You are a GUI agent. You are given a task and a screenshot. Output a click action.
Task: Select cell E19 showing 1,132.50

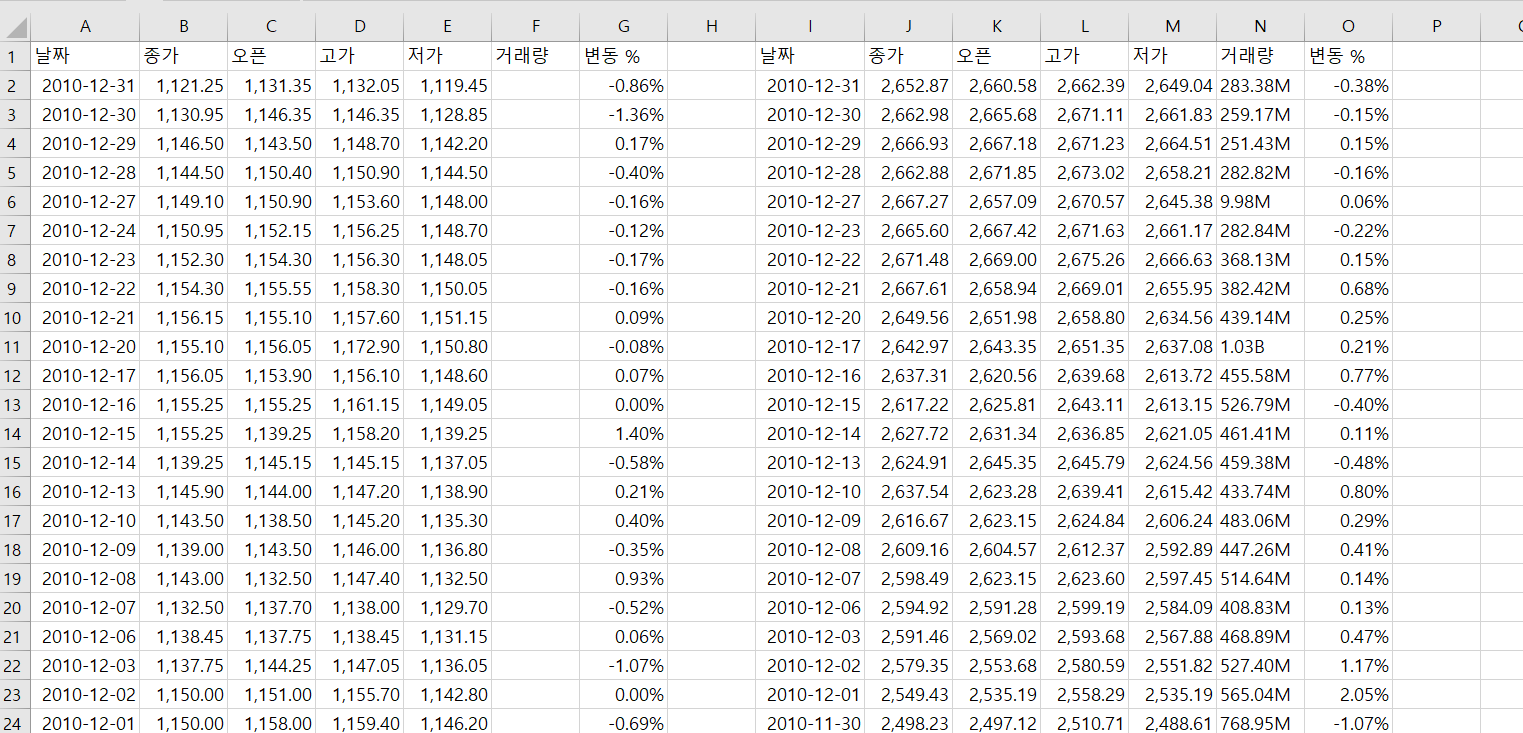click(448, 578)
